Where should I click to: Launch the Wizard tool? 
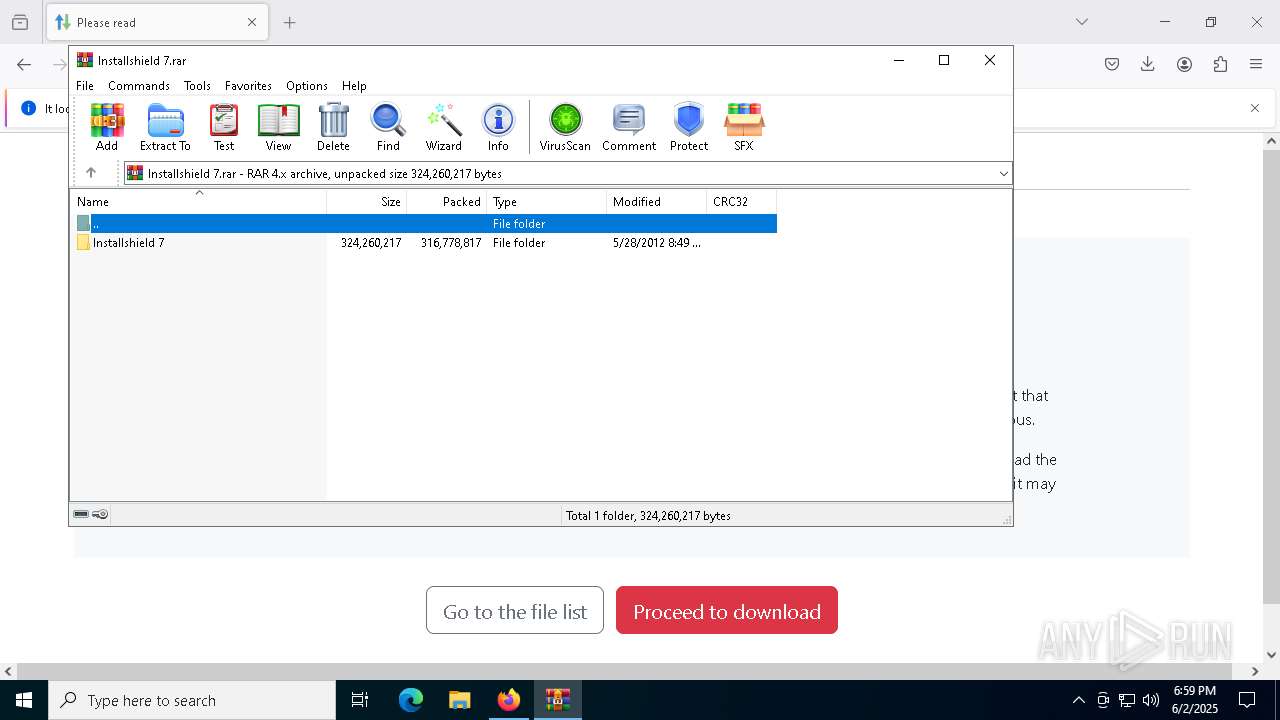[444, 127]
